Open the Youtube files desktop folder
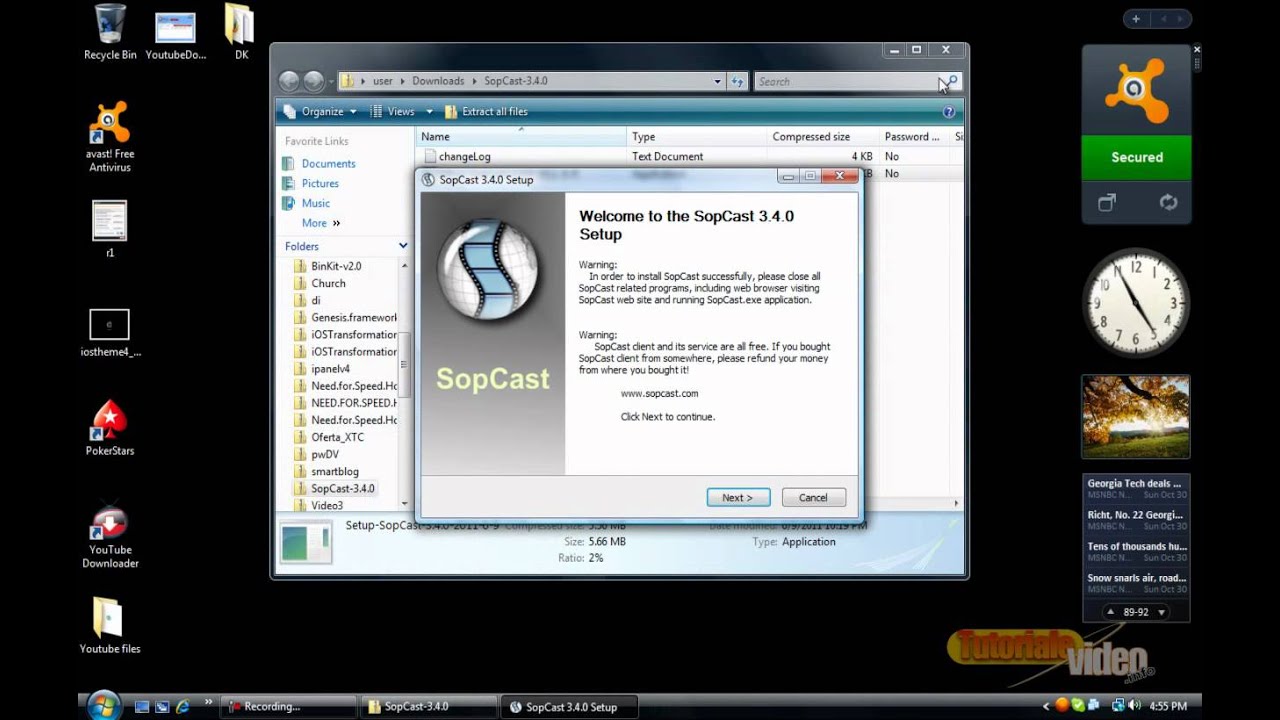This screenshot has width=1280, height=720. pyautogui.click(x=110, y=625)
